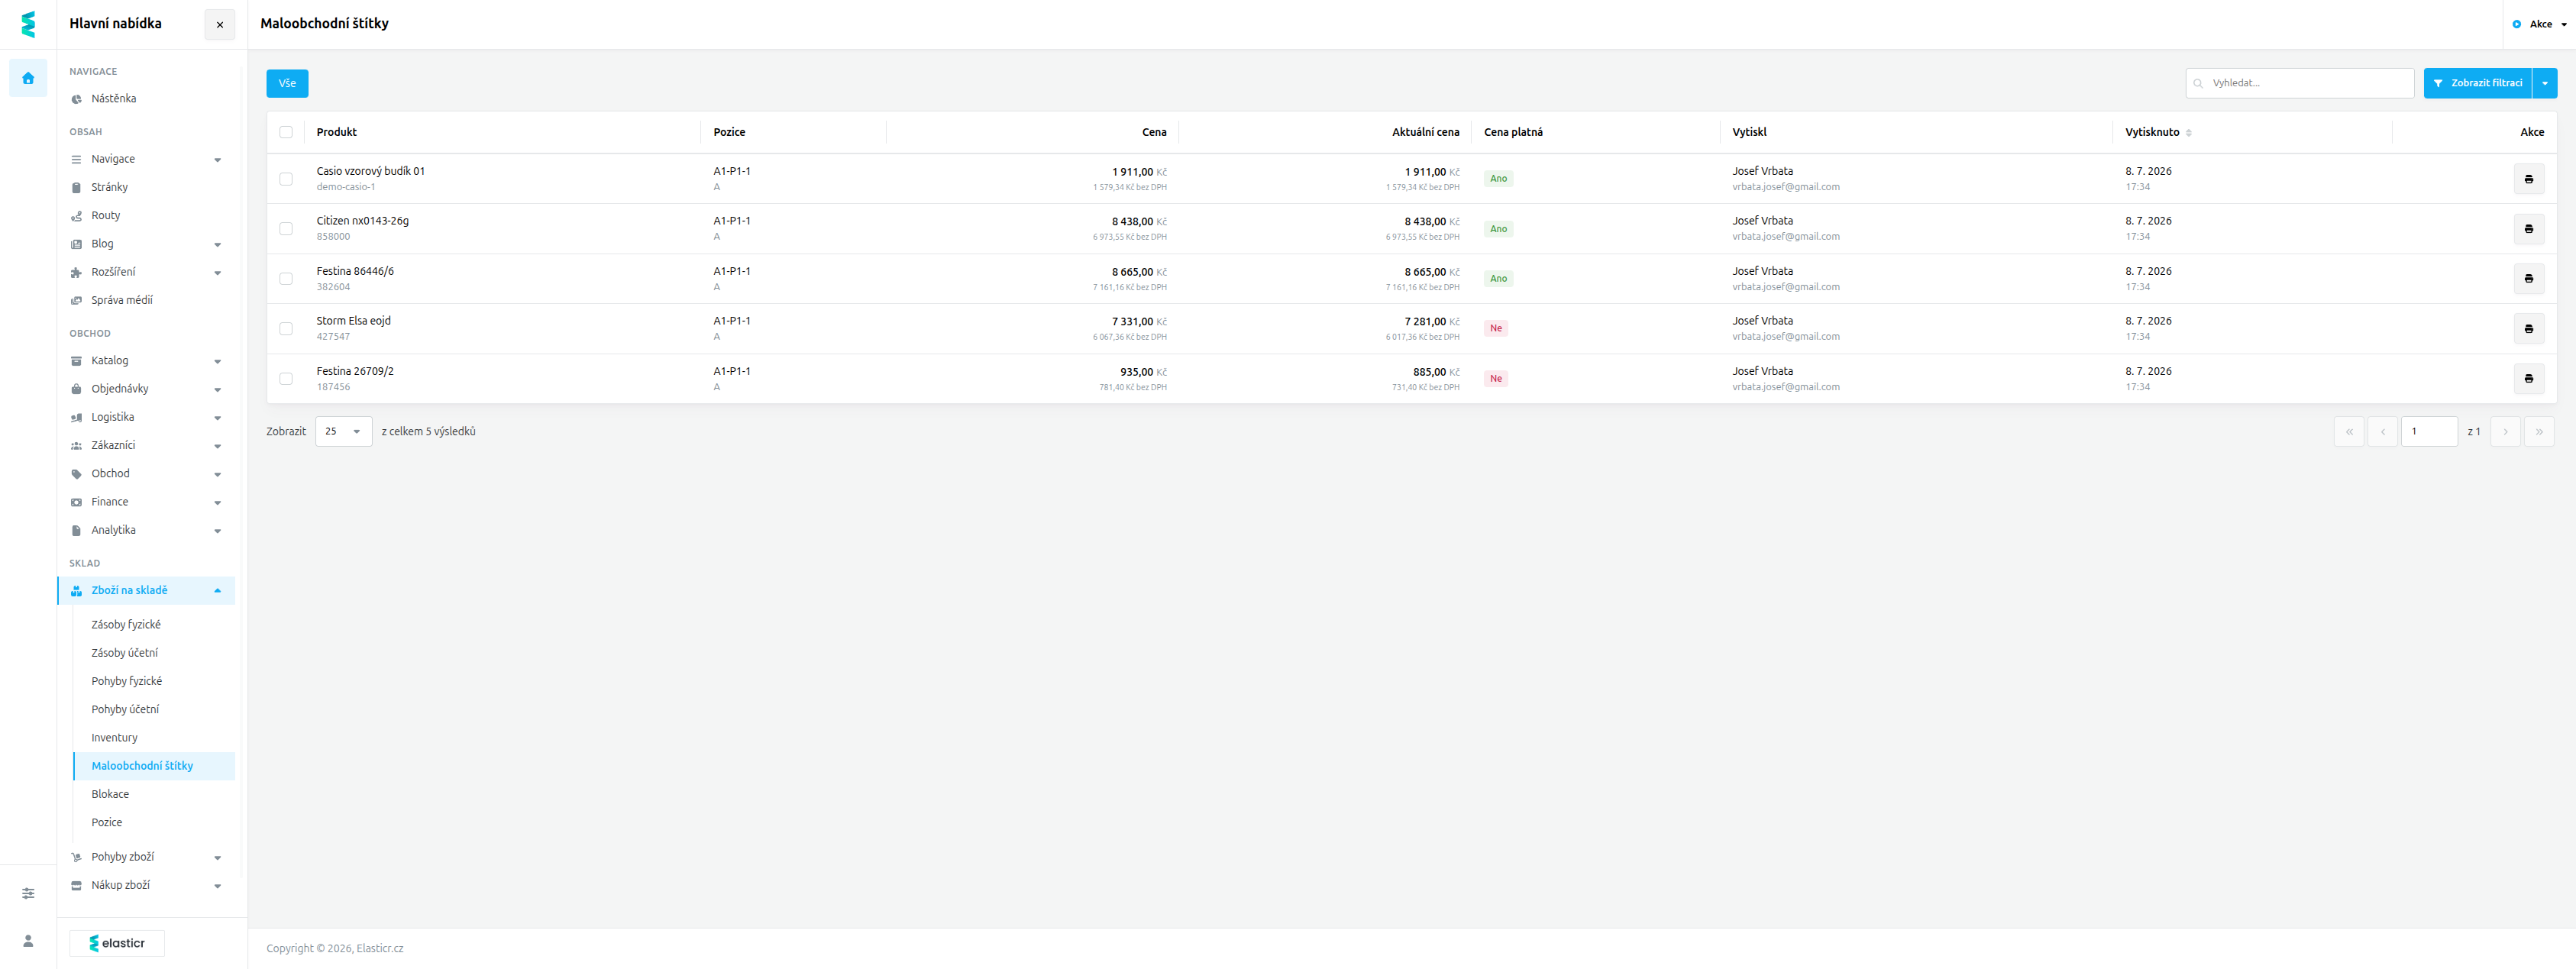2576x969 pixels.
Task: Go to the previous page arrow button
Action: (2383, 432)
